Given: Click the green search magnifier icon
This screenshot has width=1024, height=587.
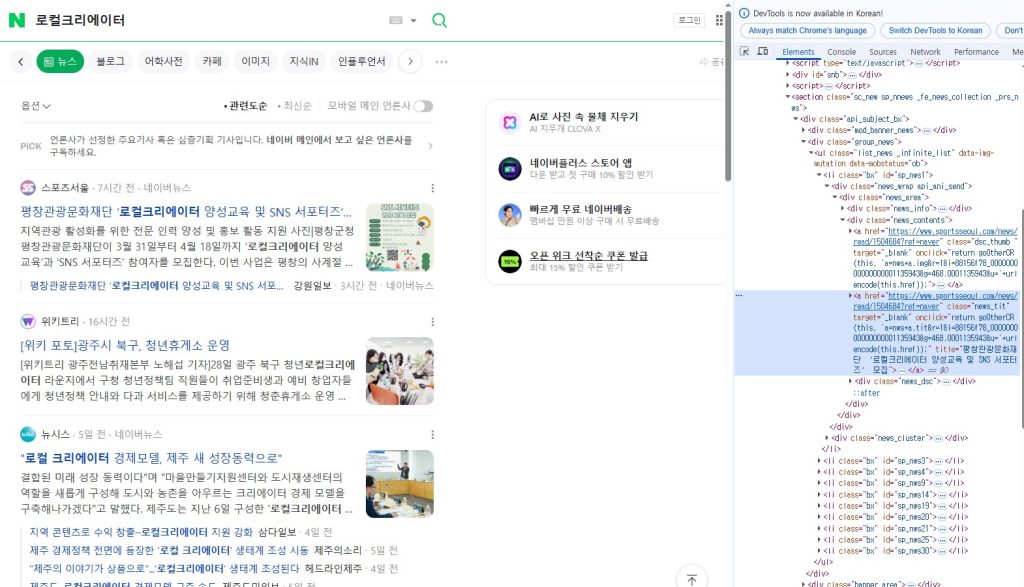Looking at the screenshot, I should click(440, 20).
